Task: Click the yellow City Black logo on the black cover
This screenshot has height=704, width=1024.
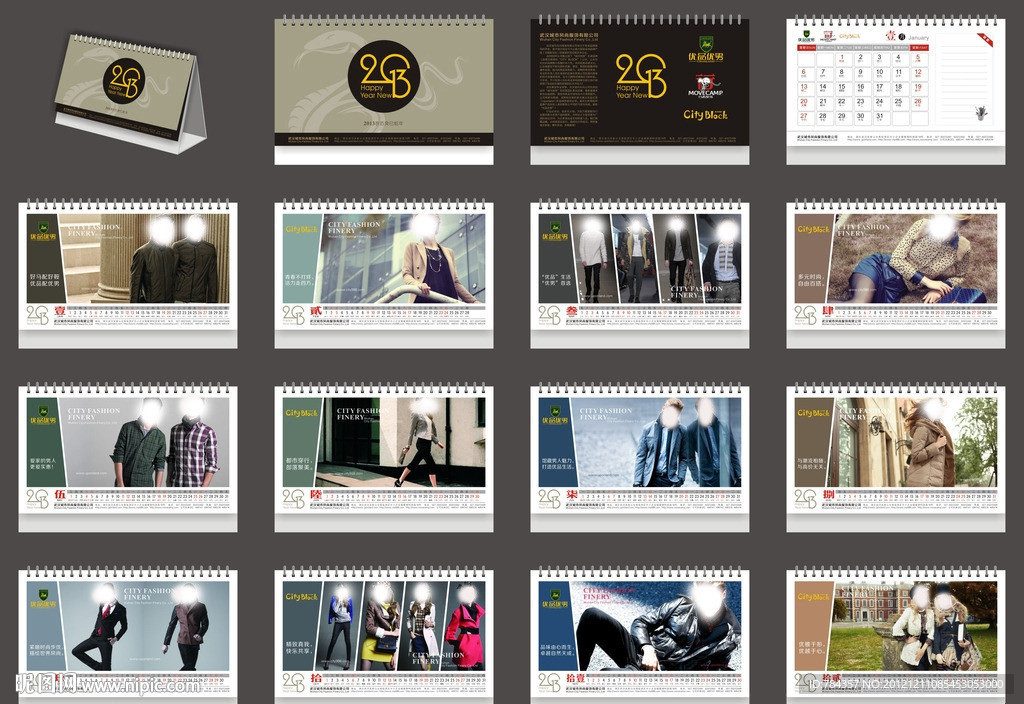Action: point(705,115)
